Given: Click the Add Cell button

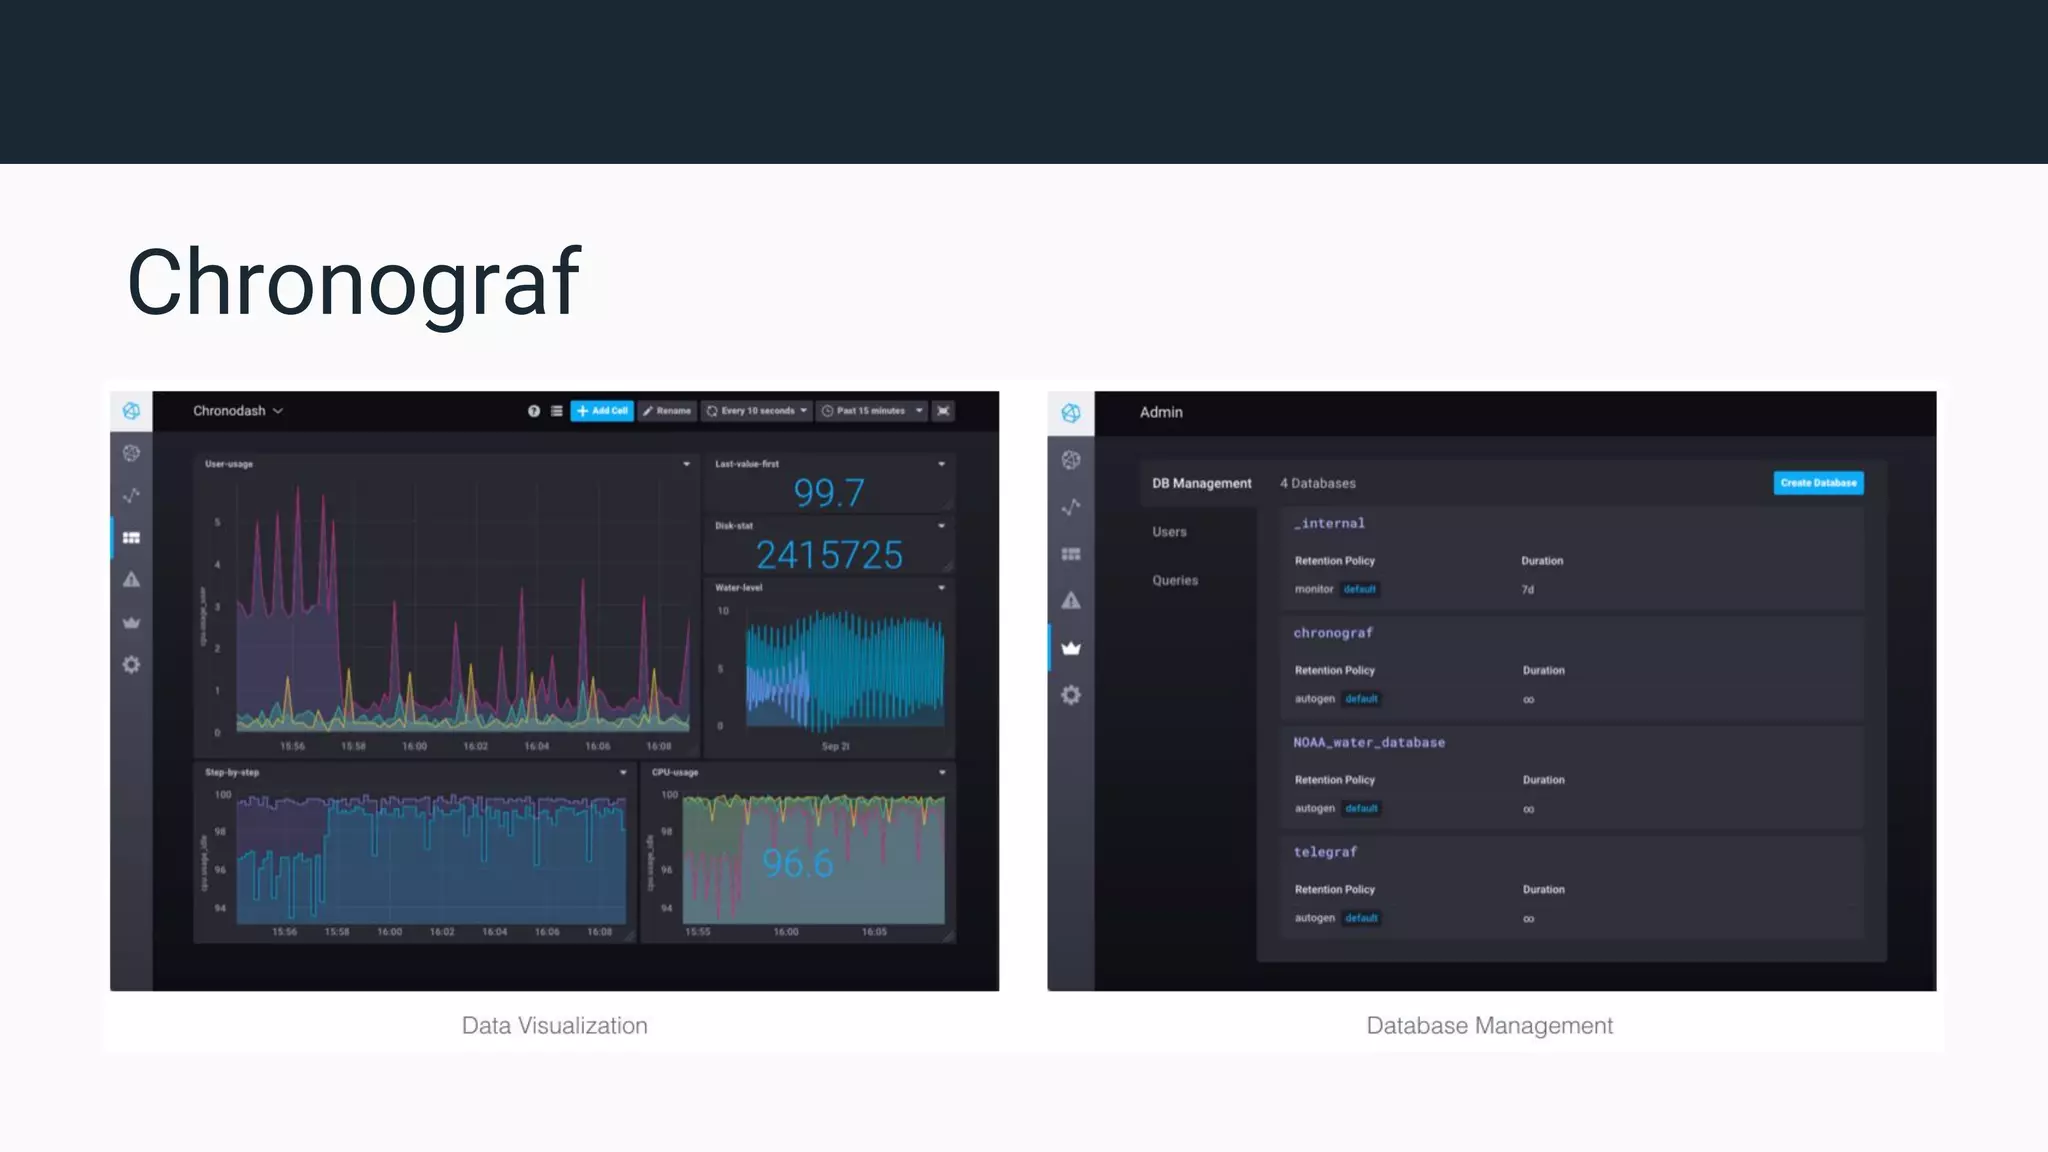Looking at the screenshot, I should pos(602,411).
